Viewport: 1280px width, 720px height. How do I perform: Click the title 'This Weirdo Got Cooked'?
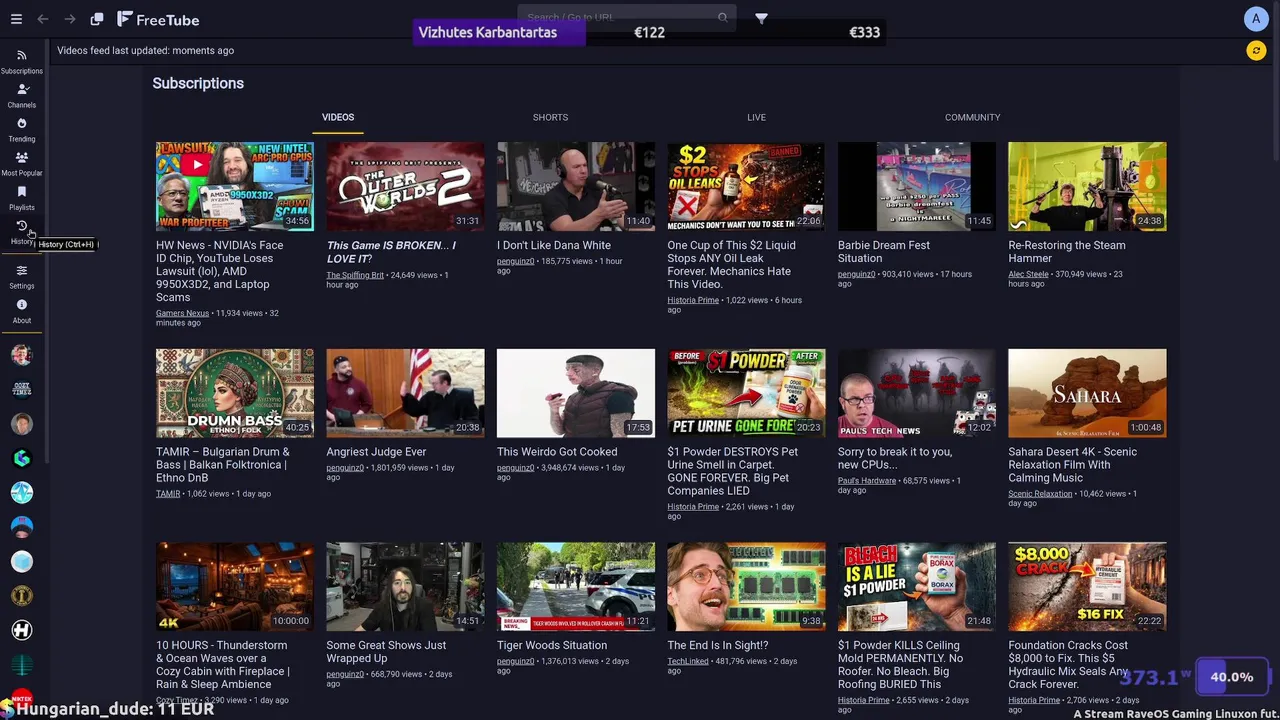[x=557, y=452]
